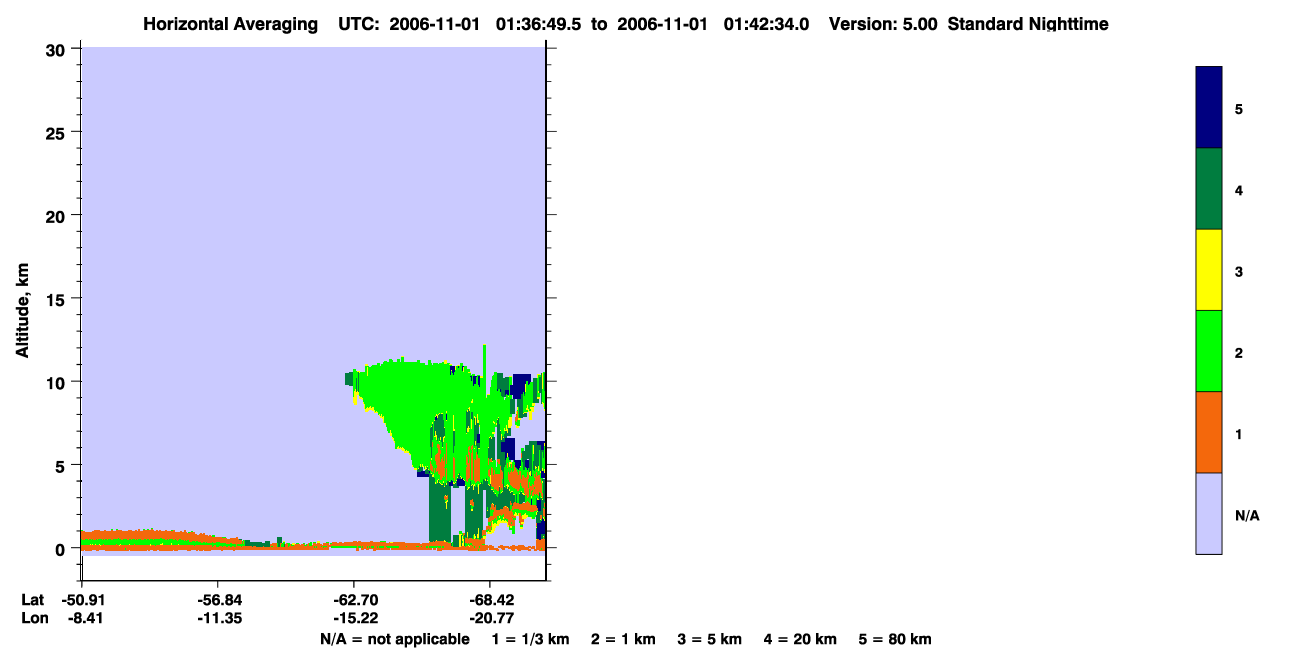The height and width of the screenshot is (667, 1300).
Task: Click the lavender N/A colorbar segment
Action: tap(1208, 513)
